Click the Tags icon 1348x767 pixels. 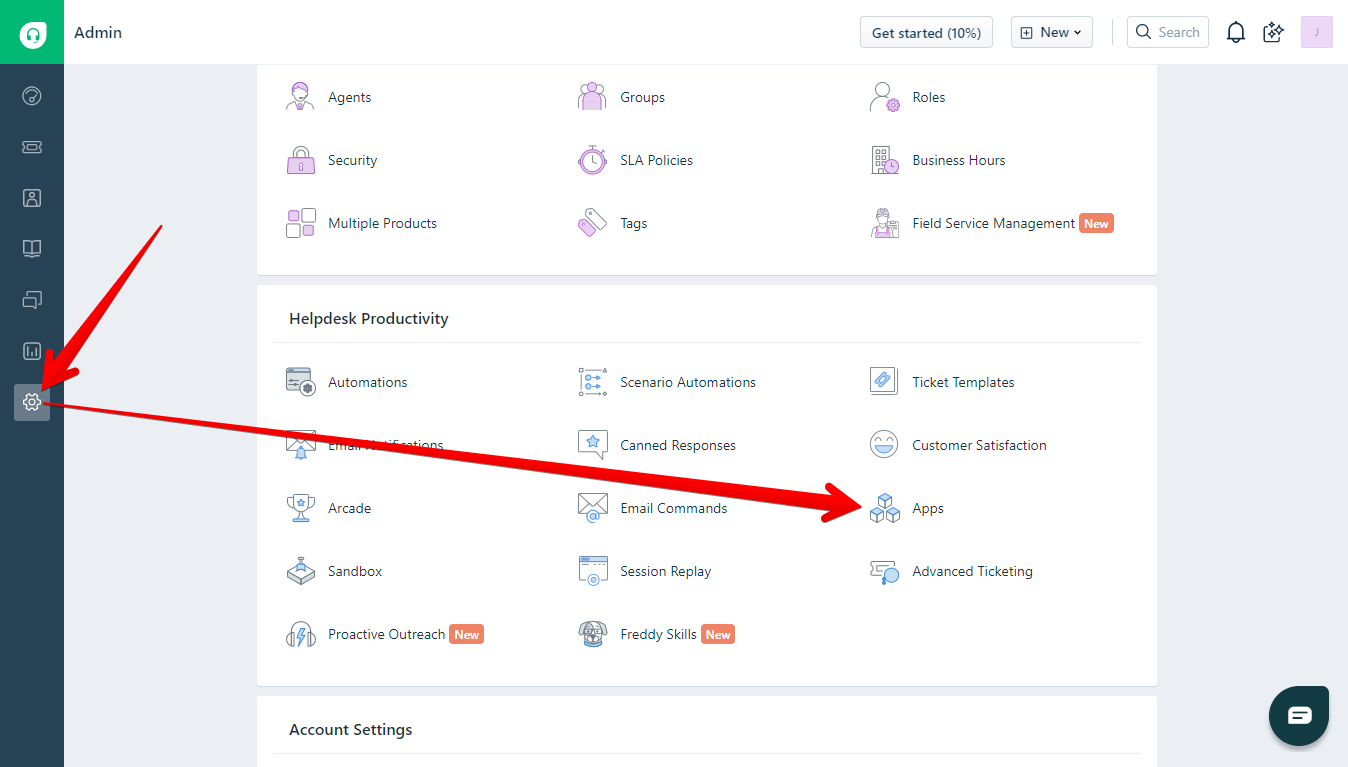[592, 223]
